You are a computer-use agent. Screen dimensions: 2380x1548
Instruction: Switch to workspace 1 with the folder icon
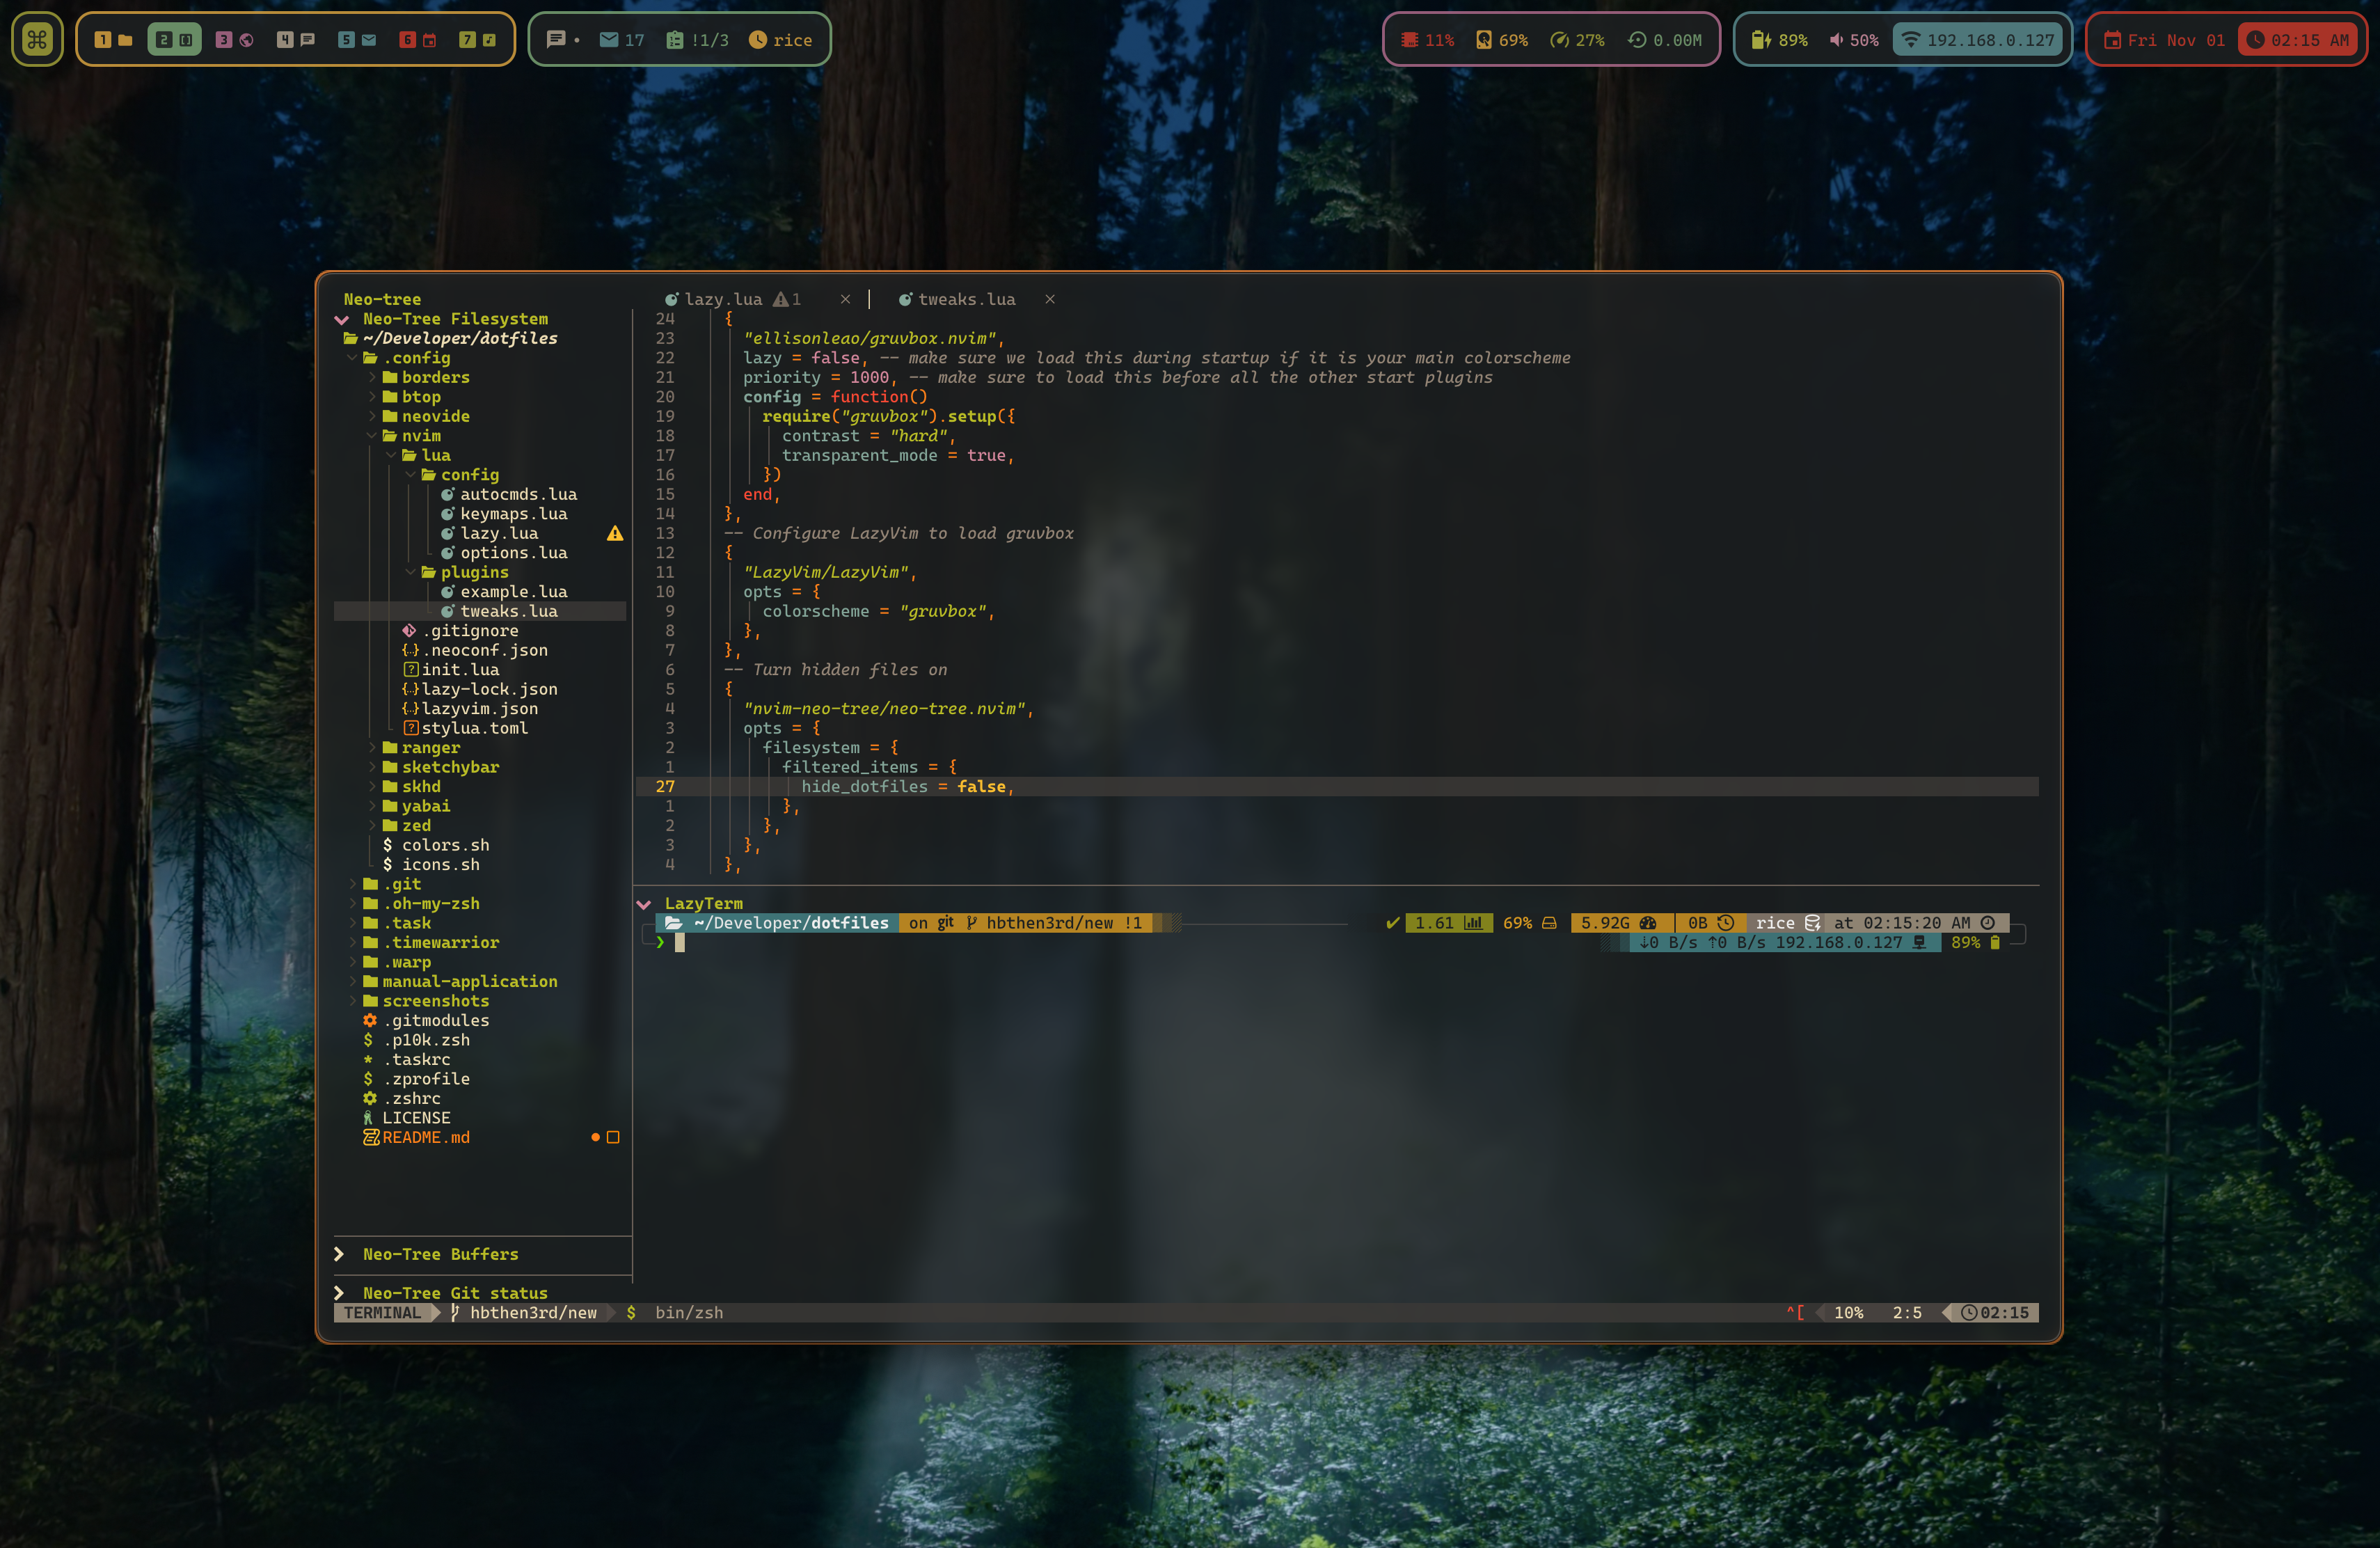(113, 40)
